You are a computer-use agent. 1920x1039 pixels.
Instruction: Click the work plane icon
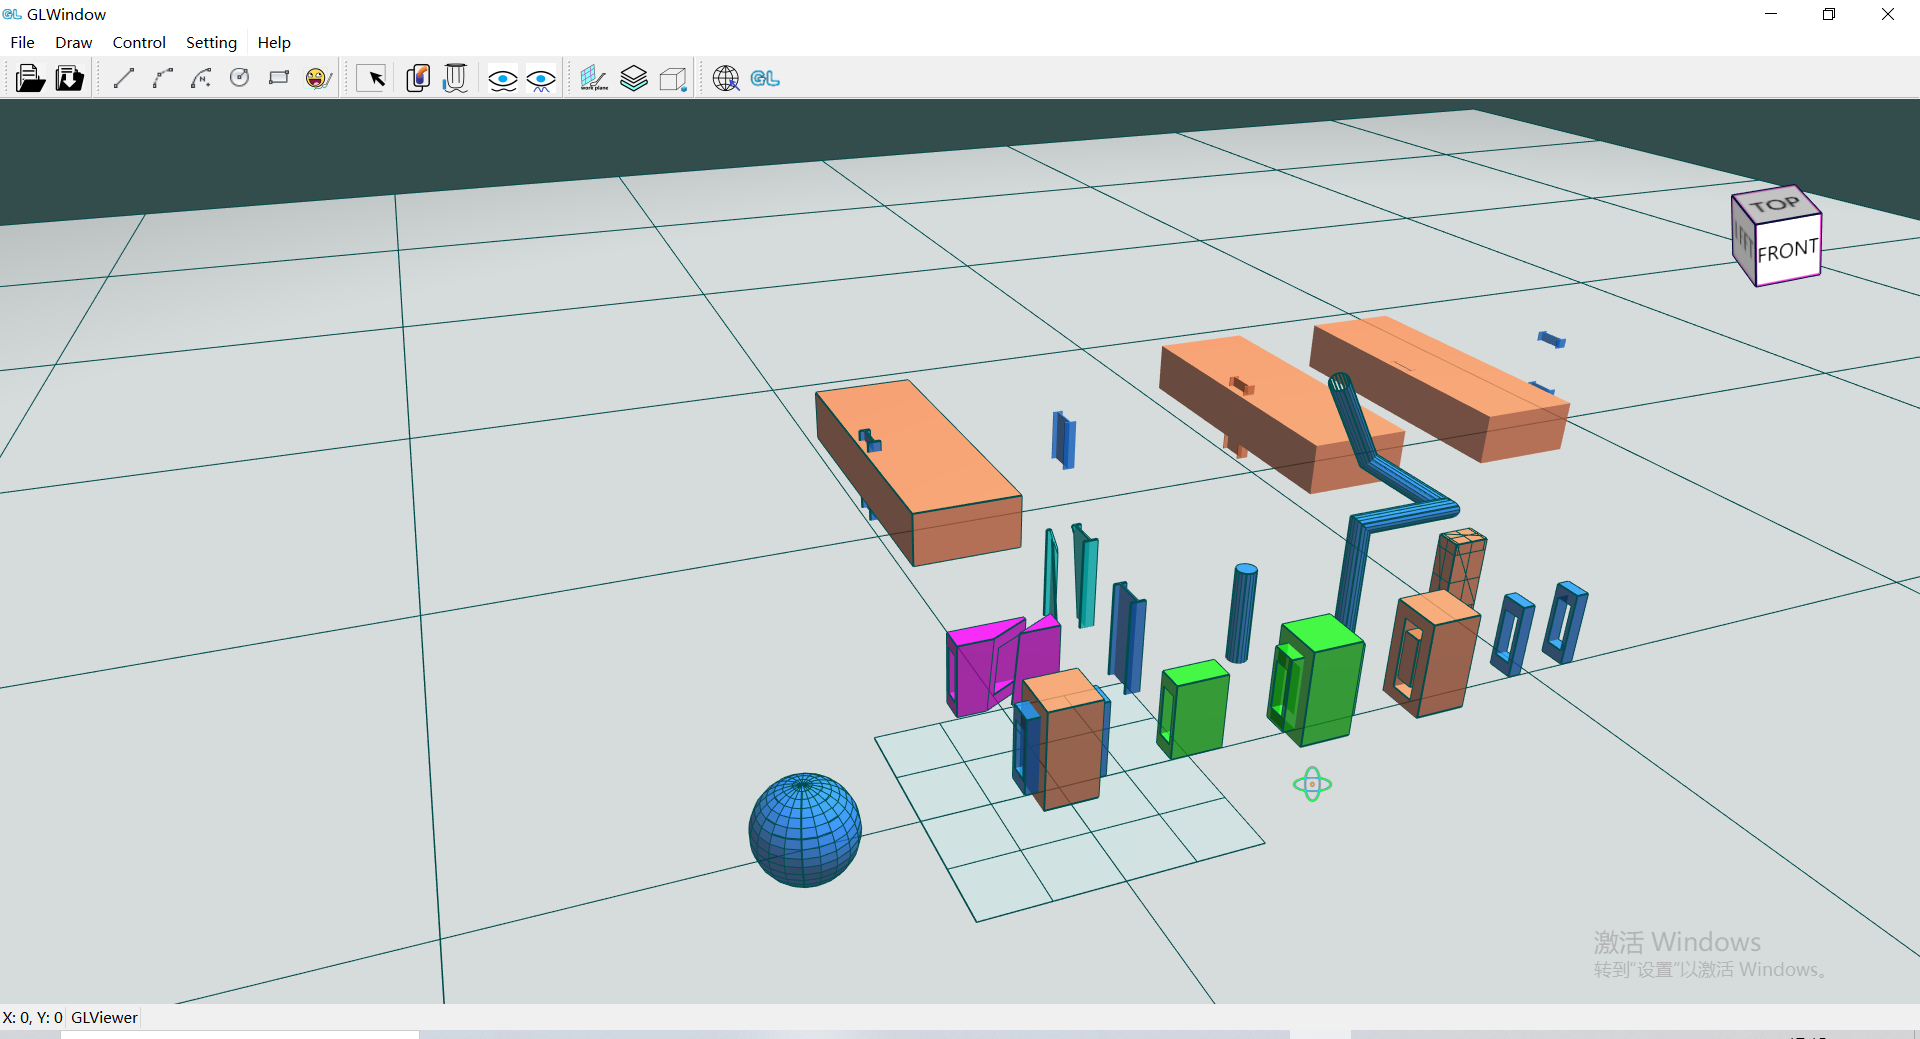594,78
